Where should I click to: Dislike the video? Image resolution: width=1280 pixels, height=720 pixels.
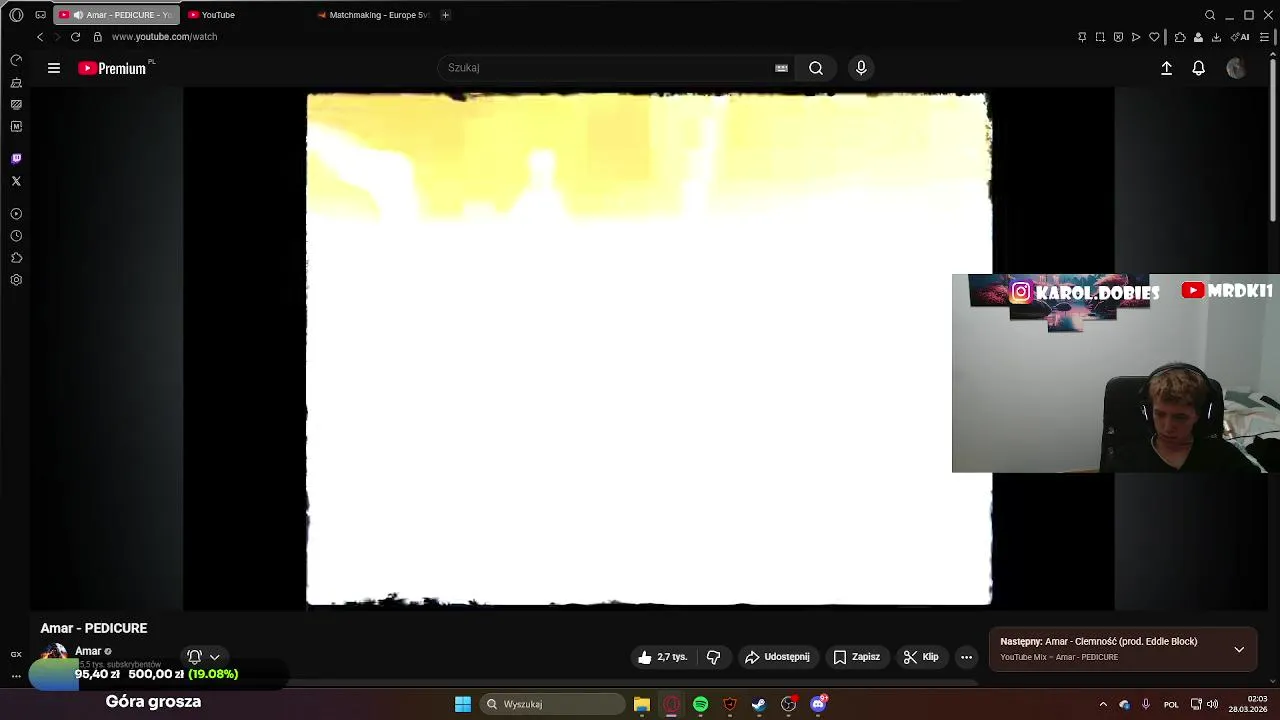713,657
